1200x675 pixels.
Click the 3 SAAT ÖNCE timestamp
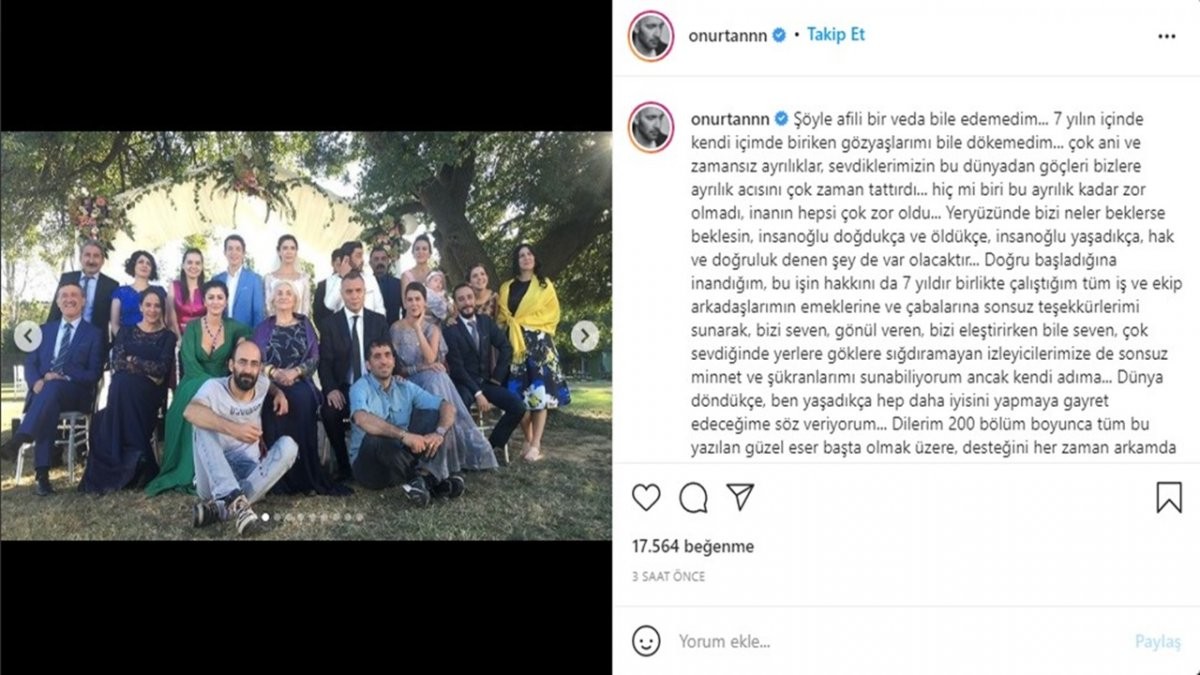coord(668,577)
